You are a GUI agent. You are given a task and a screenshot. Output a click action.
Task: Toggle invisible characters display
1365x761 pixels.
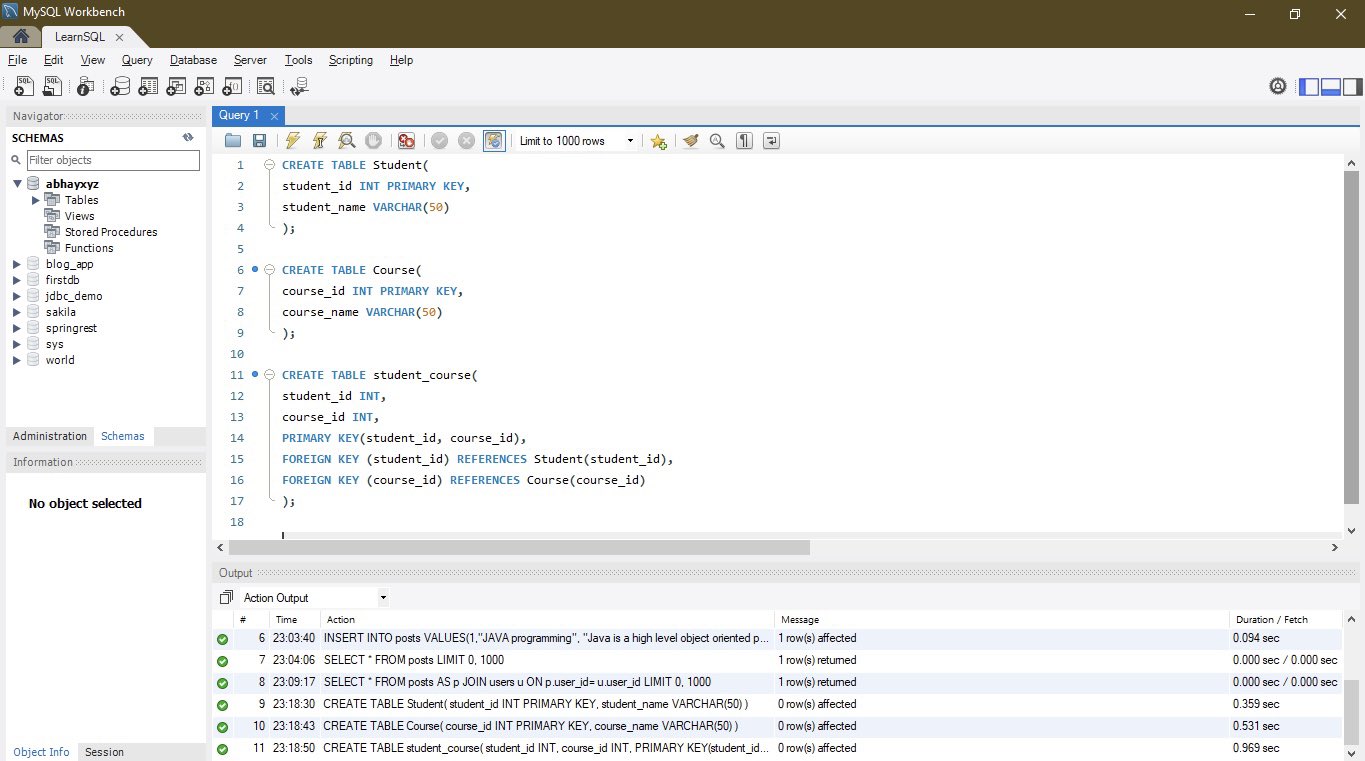(744, 141)
